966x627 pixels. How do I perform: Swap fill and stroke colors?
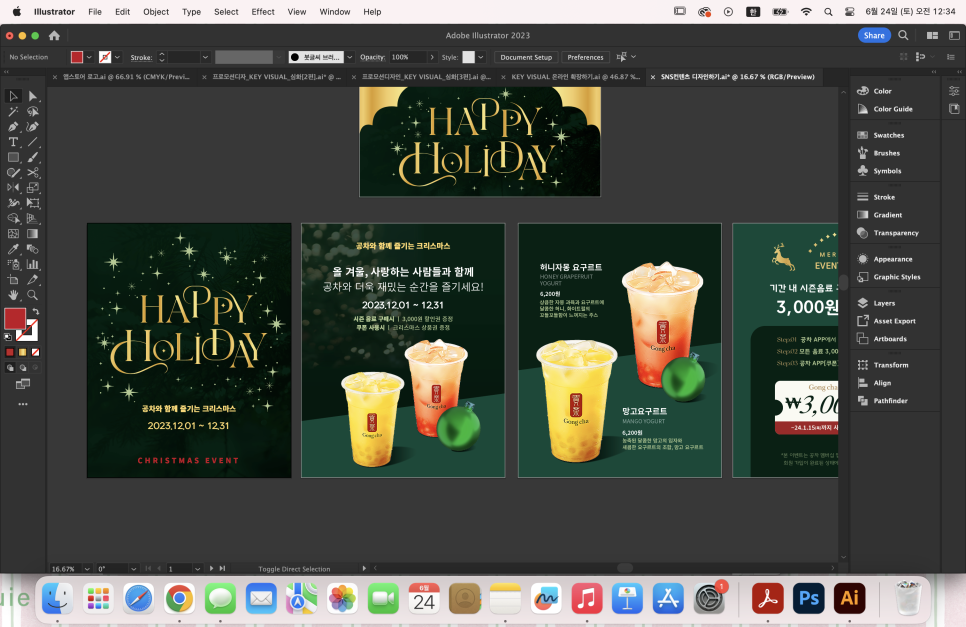pyautogui.click(x=36, y=312)
